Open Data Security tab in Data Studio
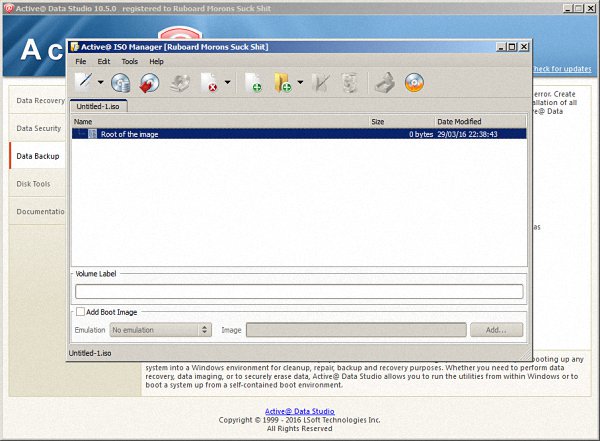The height and width of the screenshot is (441, 600). click(x=38, y=128)
